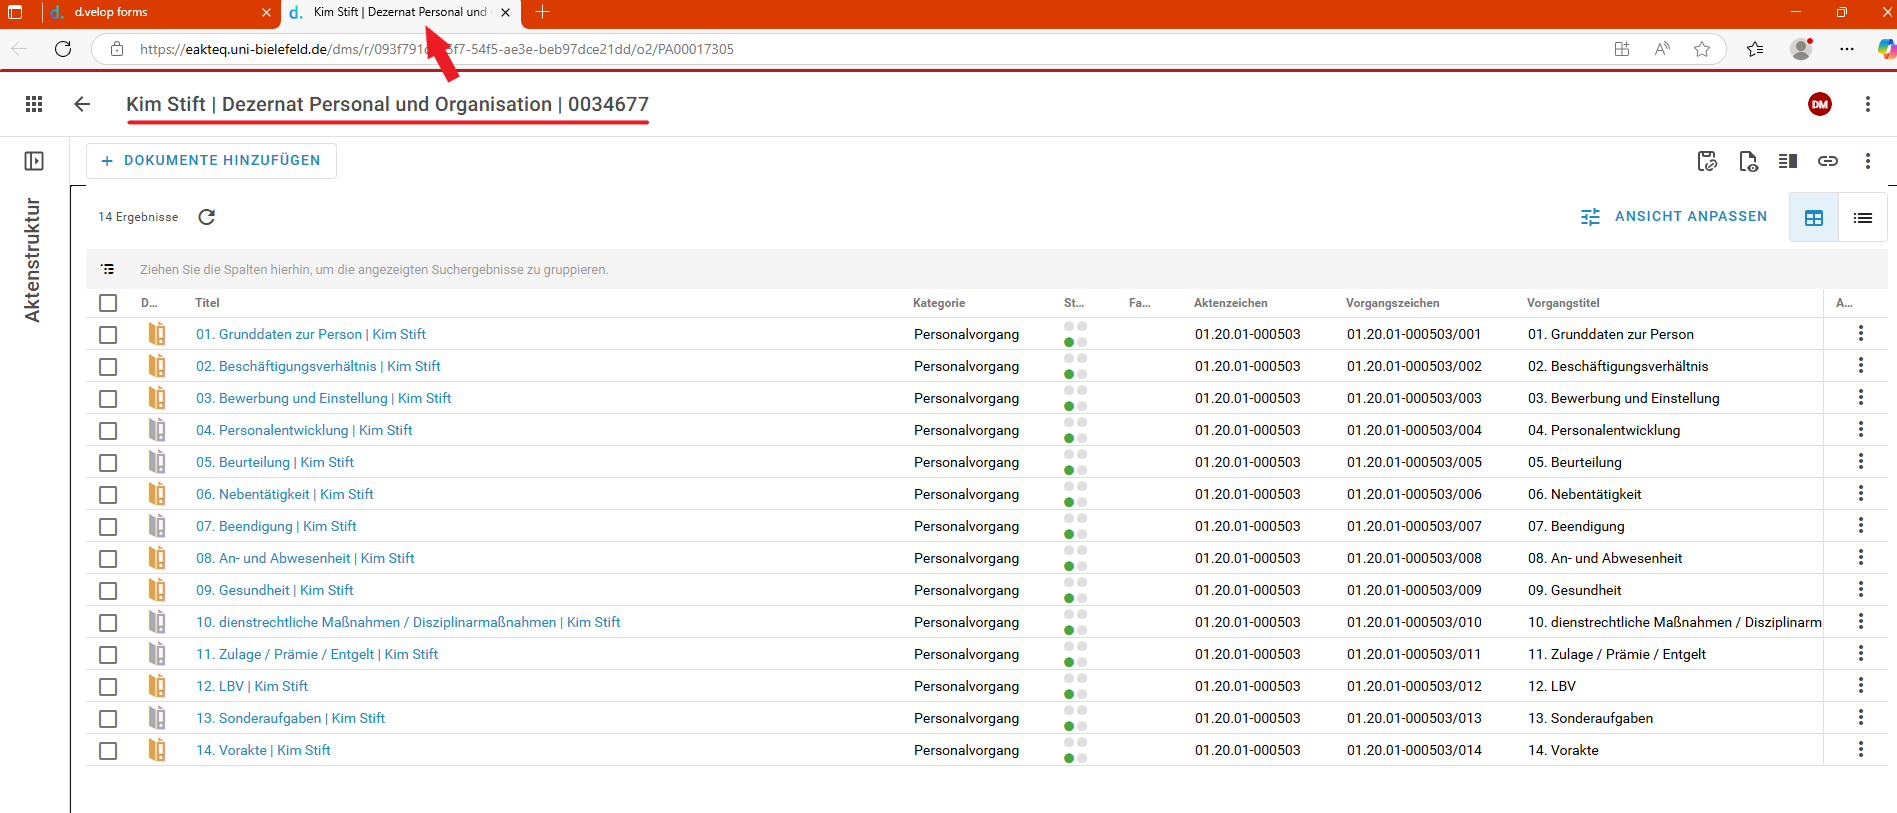The image size is (1897, 813).
Task: Select the checkbox for row 07. Beendigung
Action: [x=108, y=527]
